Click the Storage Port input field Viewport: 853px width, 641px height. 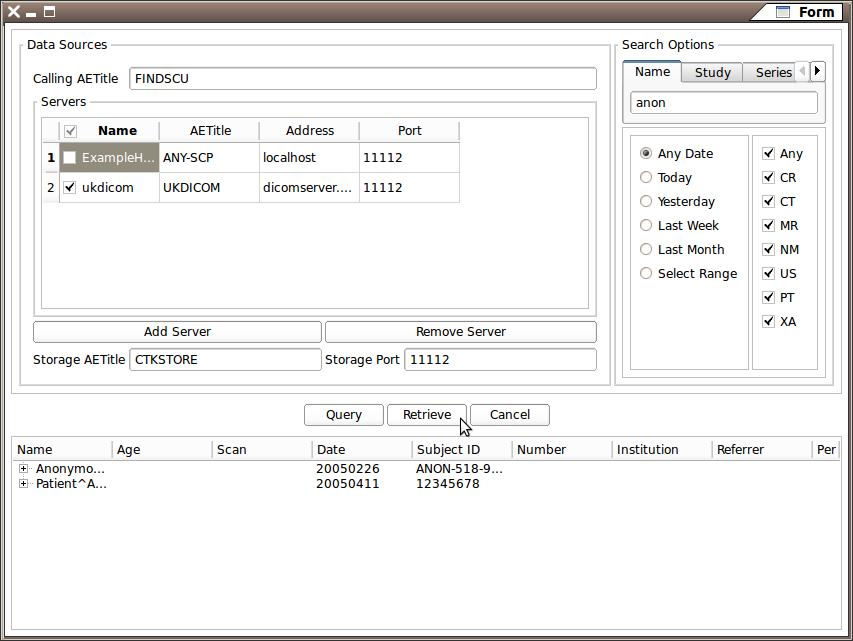coord(499,360)
